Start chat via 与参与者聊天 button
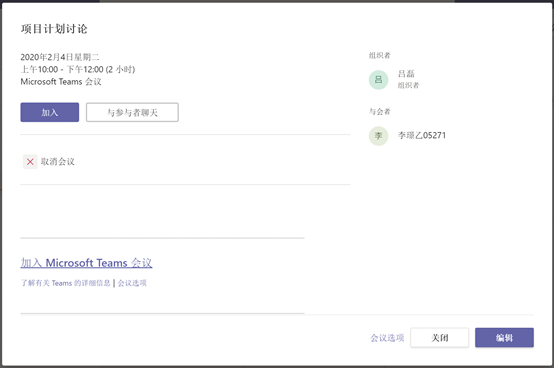Viewport: 554px width, 368px height. (x=132, y=112)
